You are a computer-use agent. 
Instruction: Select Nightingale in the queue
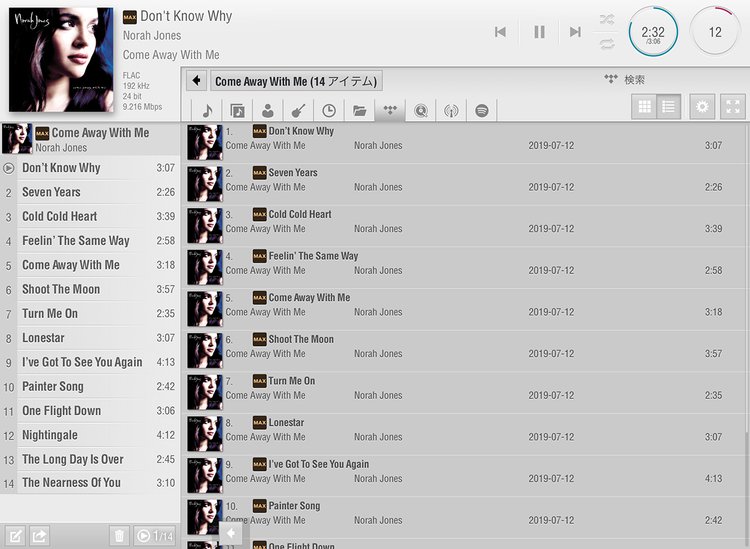(x=90, y=435)
